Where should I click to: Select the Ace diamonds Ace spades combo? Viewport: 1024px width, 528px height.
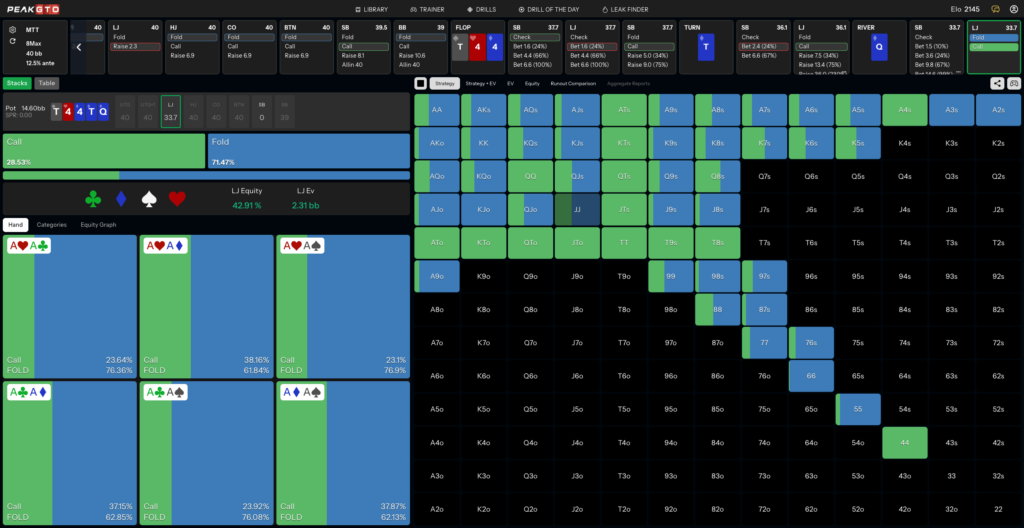coord(343,453)
